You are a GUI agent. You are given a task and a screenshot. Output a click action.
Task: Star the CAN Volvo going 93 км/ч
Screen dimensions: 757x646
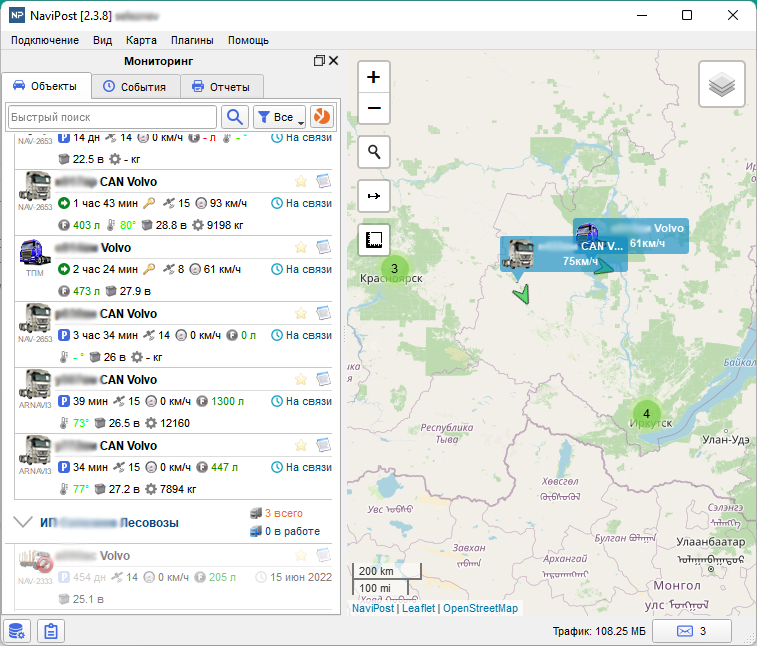pyautogui.click(x=300, y=181)
